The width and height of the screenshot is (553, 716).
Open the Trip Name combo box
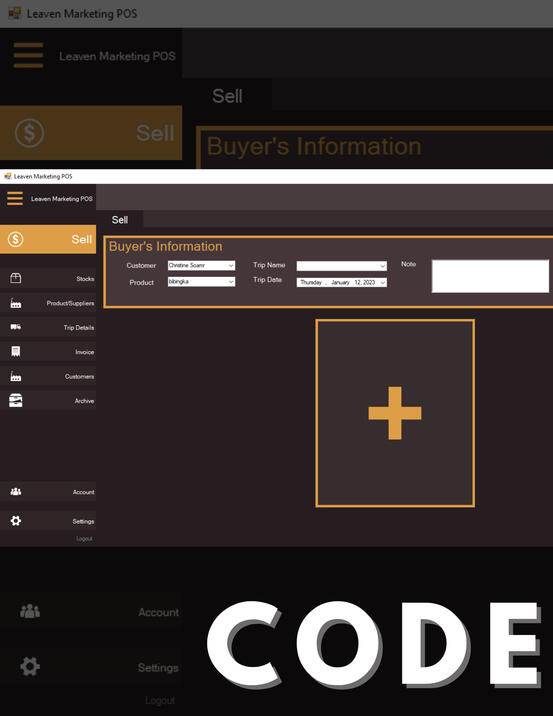342,266
